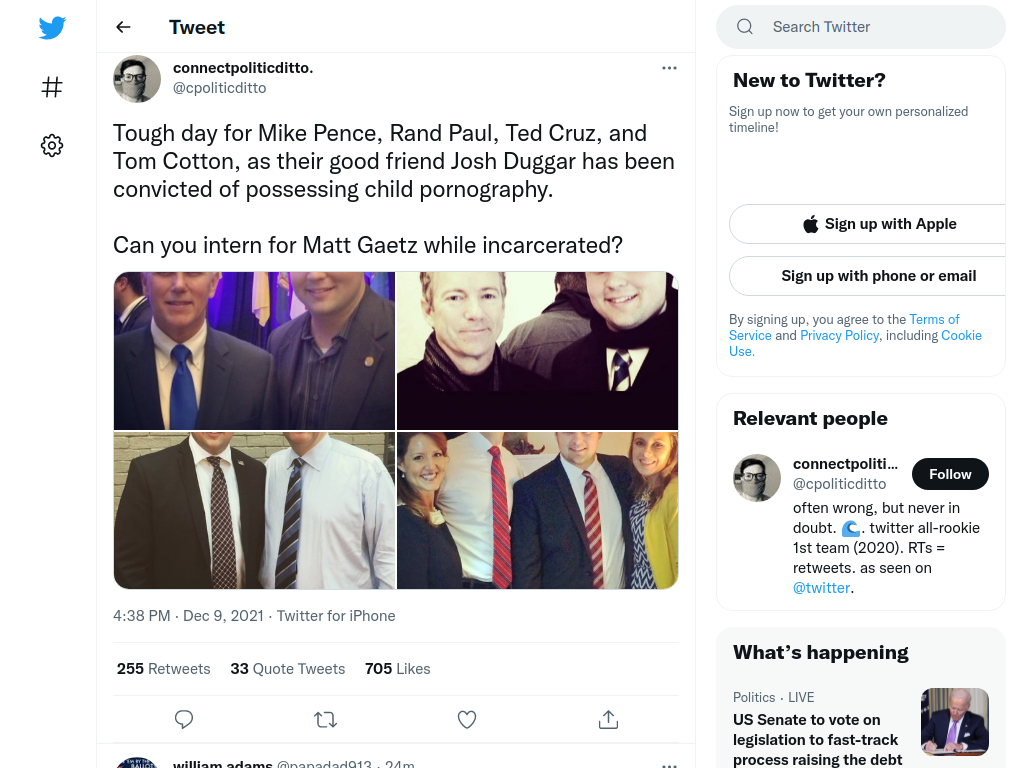1024x768 pixels.
Task: Go back using the arrow icon
Action: tap(123, 27)
